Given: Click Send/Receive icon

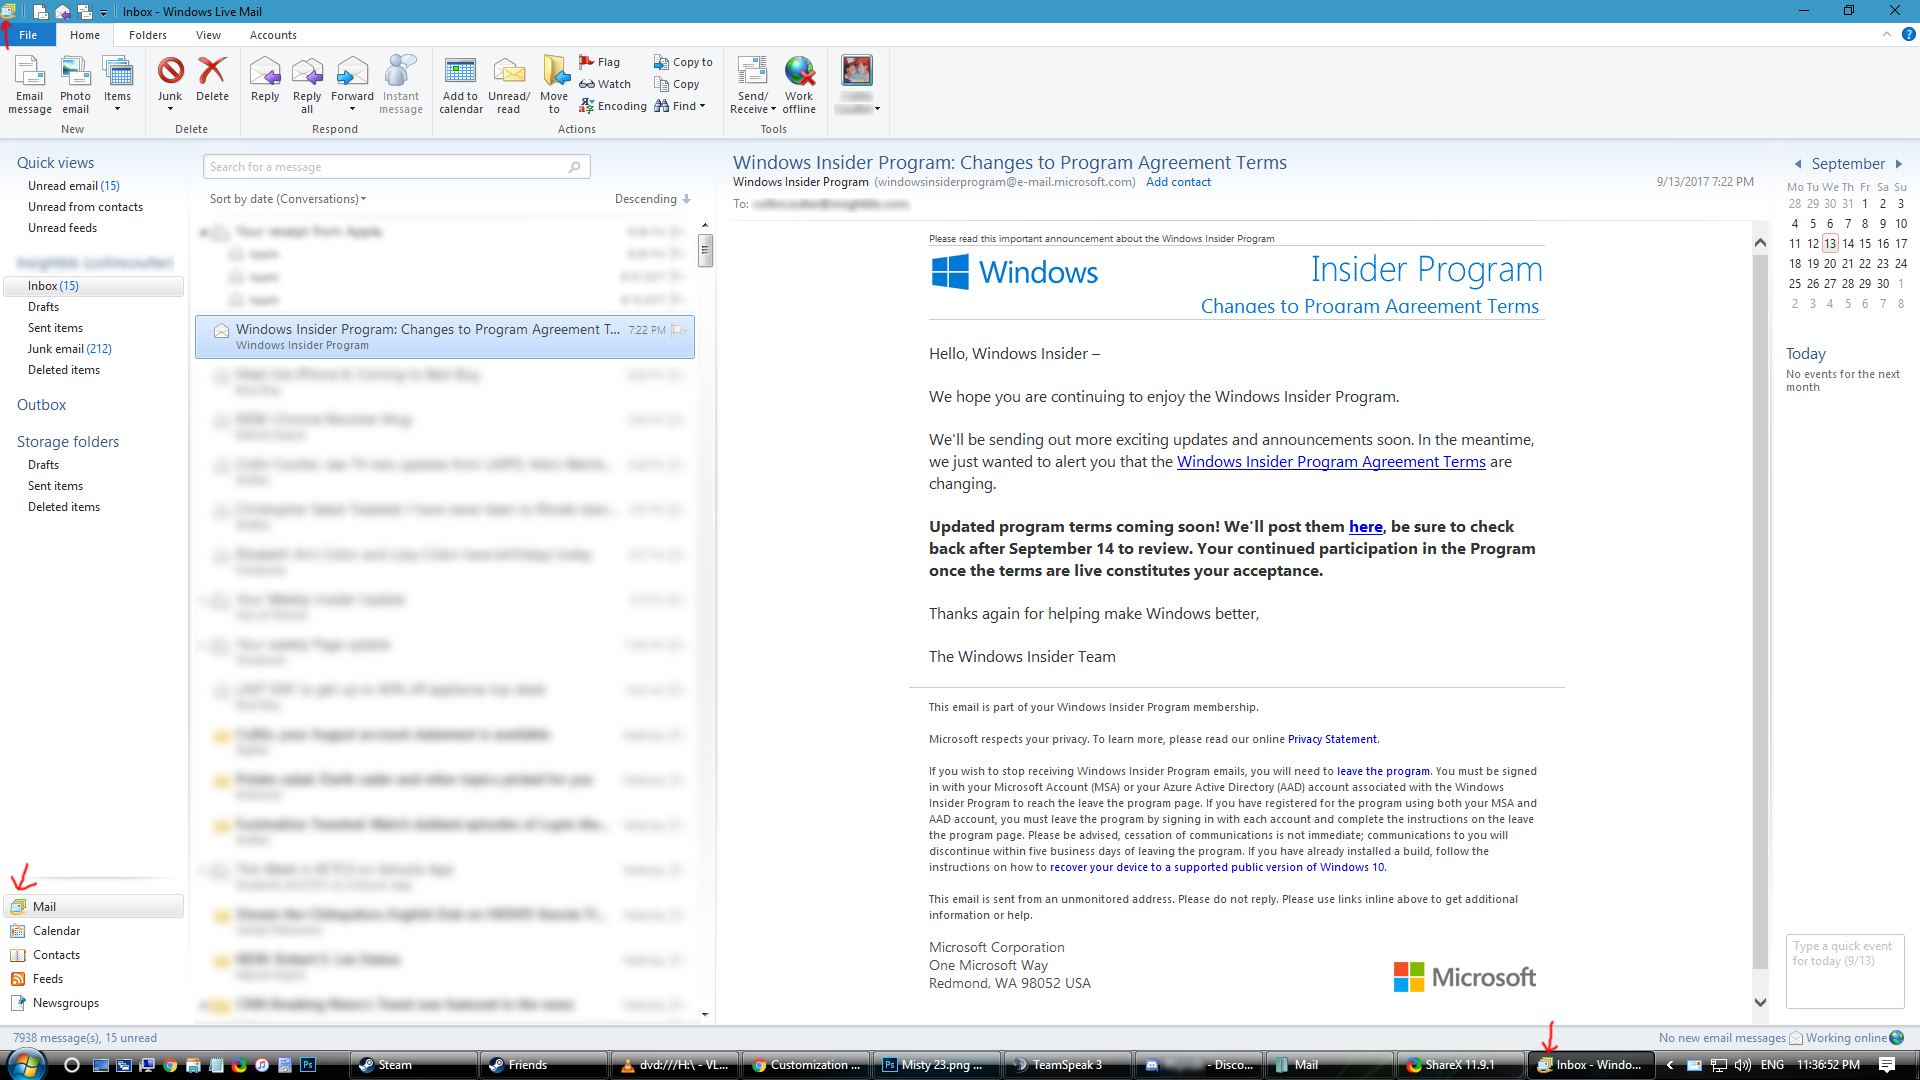Looking at the screenshot, I should pyautogui.click(x=752, y=72).
